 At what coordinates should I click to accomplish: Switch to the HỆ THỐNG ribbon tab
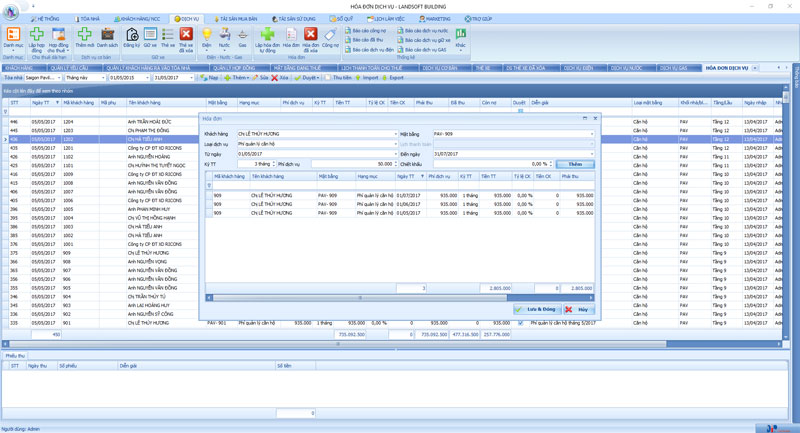45,19
